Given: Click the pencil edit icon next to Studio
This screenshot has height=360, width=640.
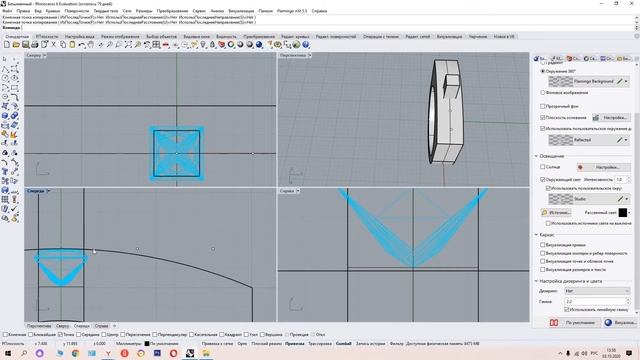Looking at the screenshot, I should tap(620, 199).
